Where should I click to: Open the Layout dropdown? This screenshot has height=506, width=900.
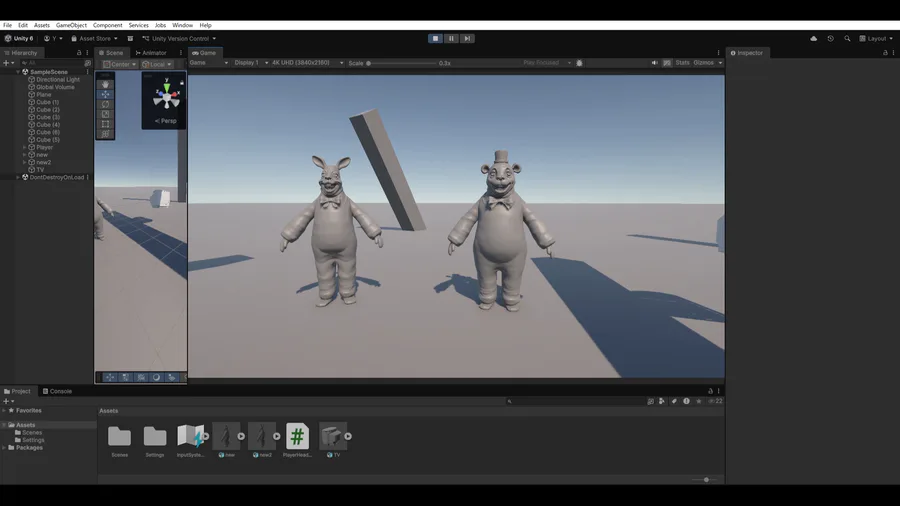tap(876, 38)
